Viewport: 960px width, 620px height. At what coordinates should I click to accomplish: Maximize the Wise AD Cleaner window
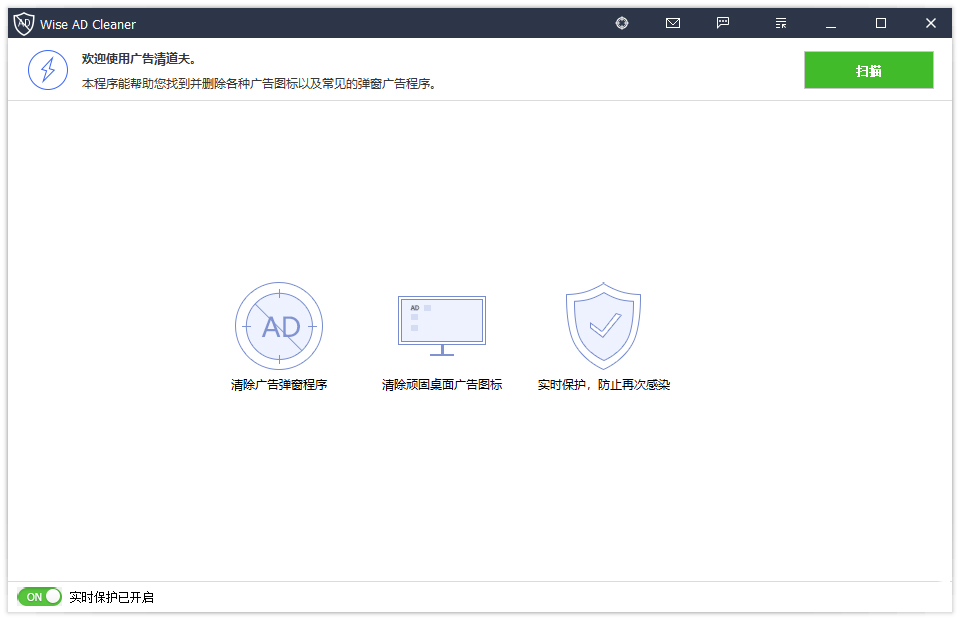coord(881,23)
